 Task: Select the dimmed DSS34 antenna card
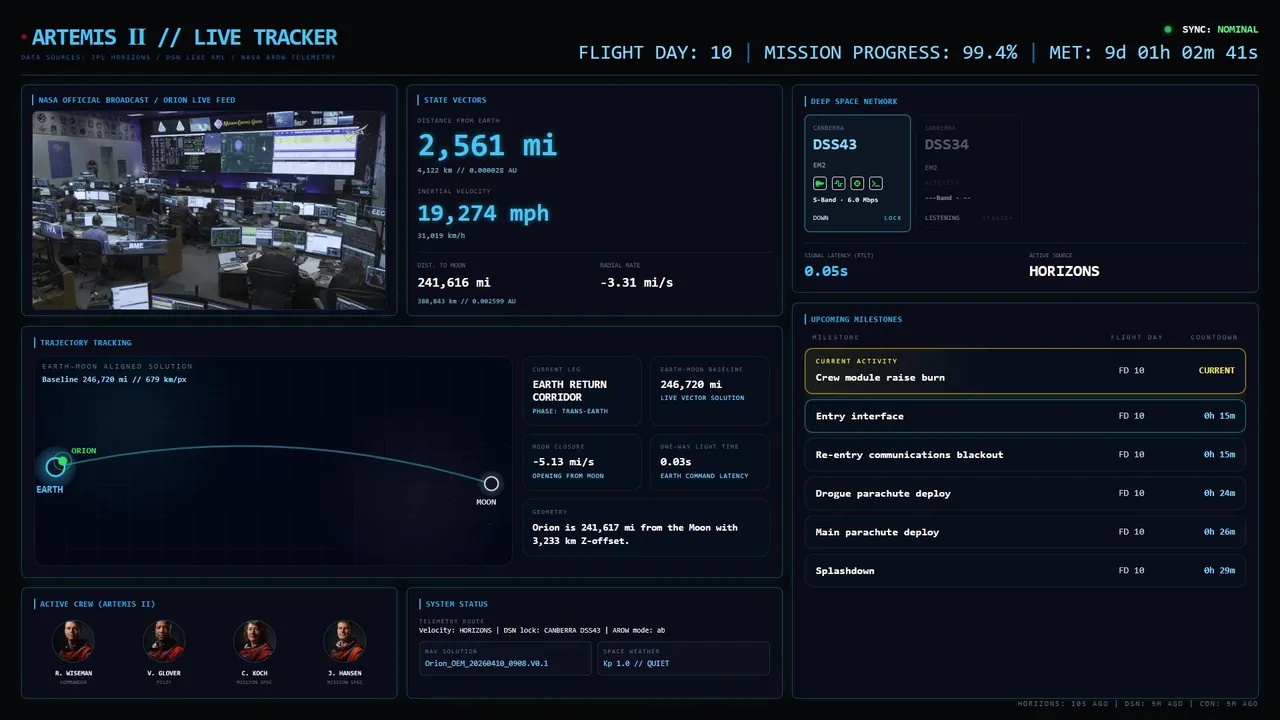click(x=969, y=173)
